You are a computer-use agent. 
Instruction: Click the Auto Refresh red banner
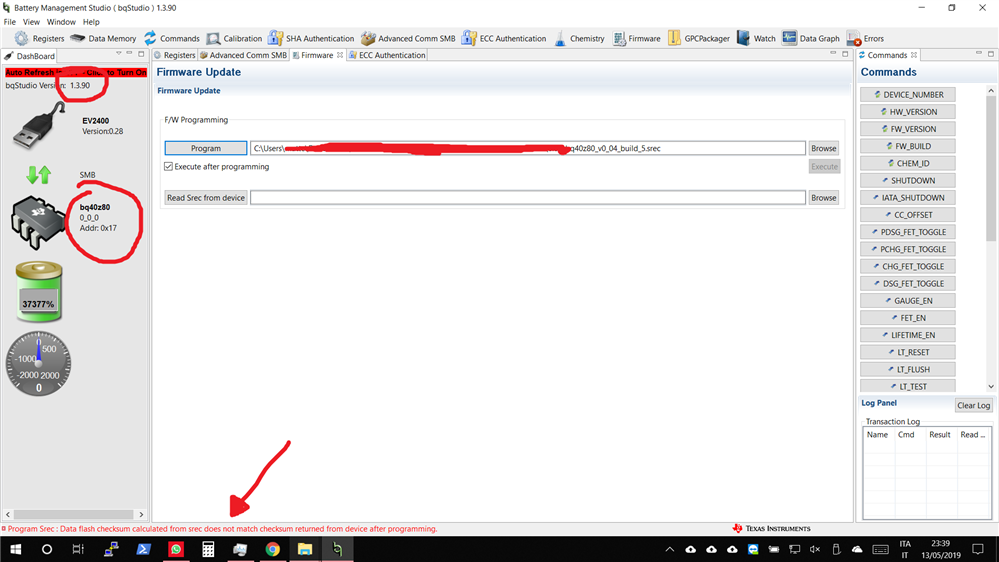pyautogui.click(x=76, y=73)
